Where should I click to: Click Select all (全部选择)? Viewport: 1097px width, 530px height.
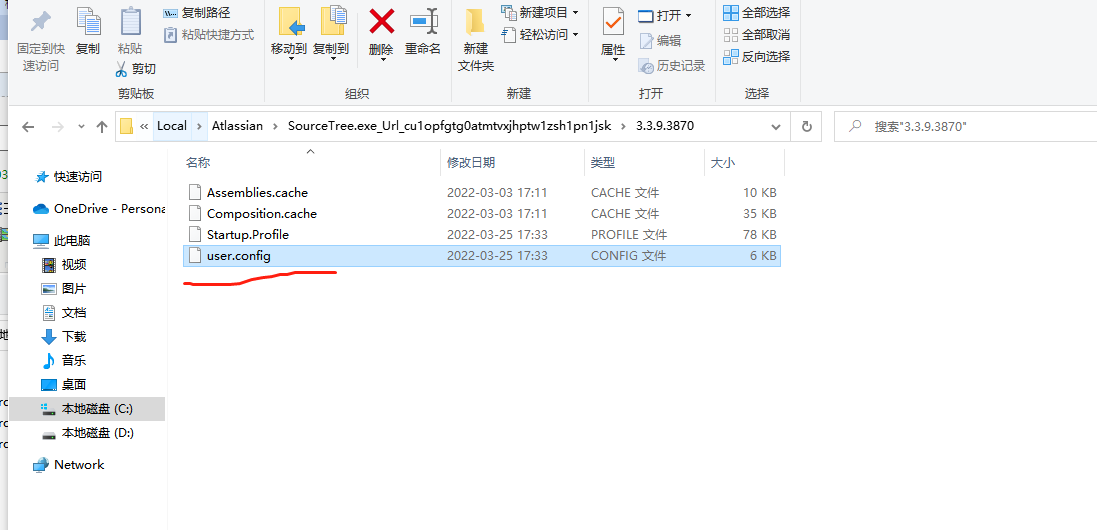pyautogui.click(x=757, y=13)
